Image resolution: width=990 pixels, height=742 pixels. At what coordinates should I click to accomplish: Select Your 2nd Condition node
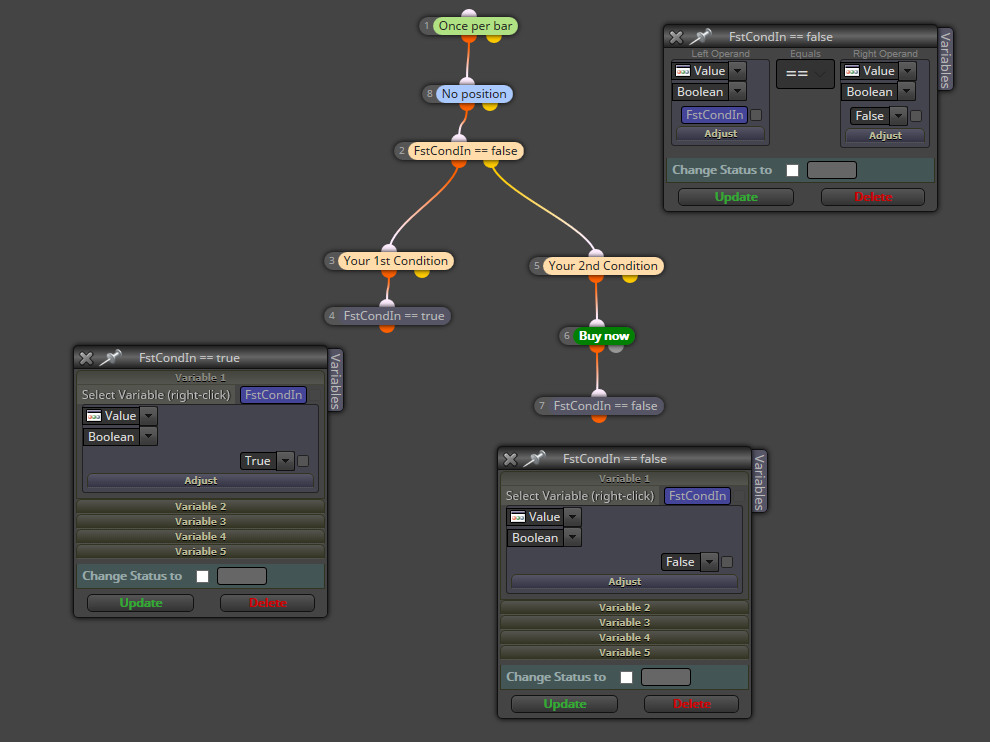point(603,266)
